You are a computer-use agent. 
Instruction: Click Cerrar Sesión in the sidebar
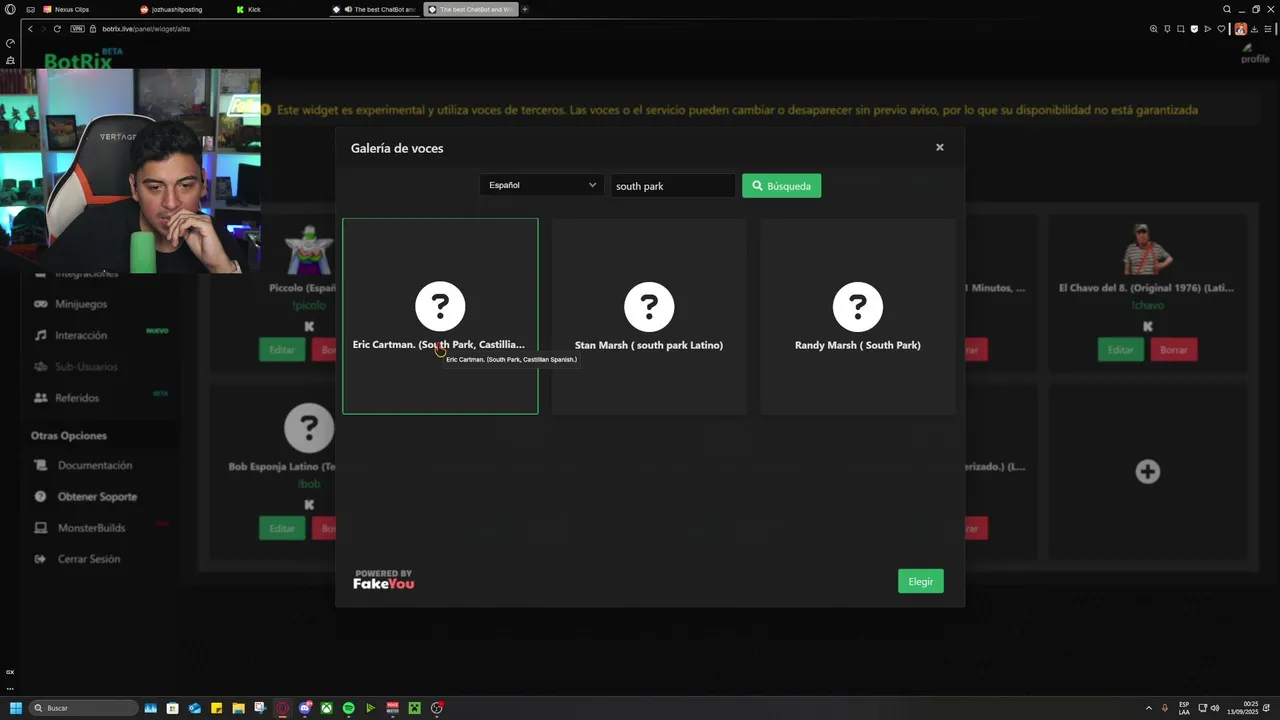(89, 559)
